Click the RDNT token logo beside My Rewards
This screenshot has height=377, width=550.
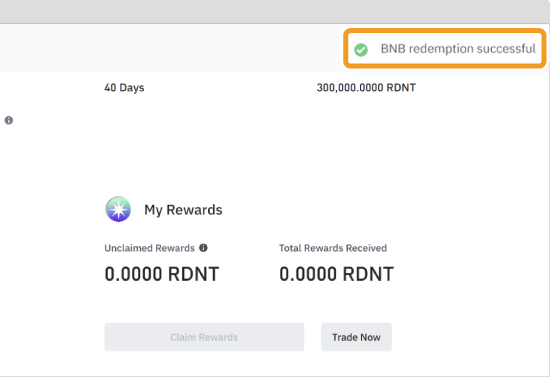click(118, 209)
